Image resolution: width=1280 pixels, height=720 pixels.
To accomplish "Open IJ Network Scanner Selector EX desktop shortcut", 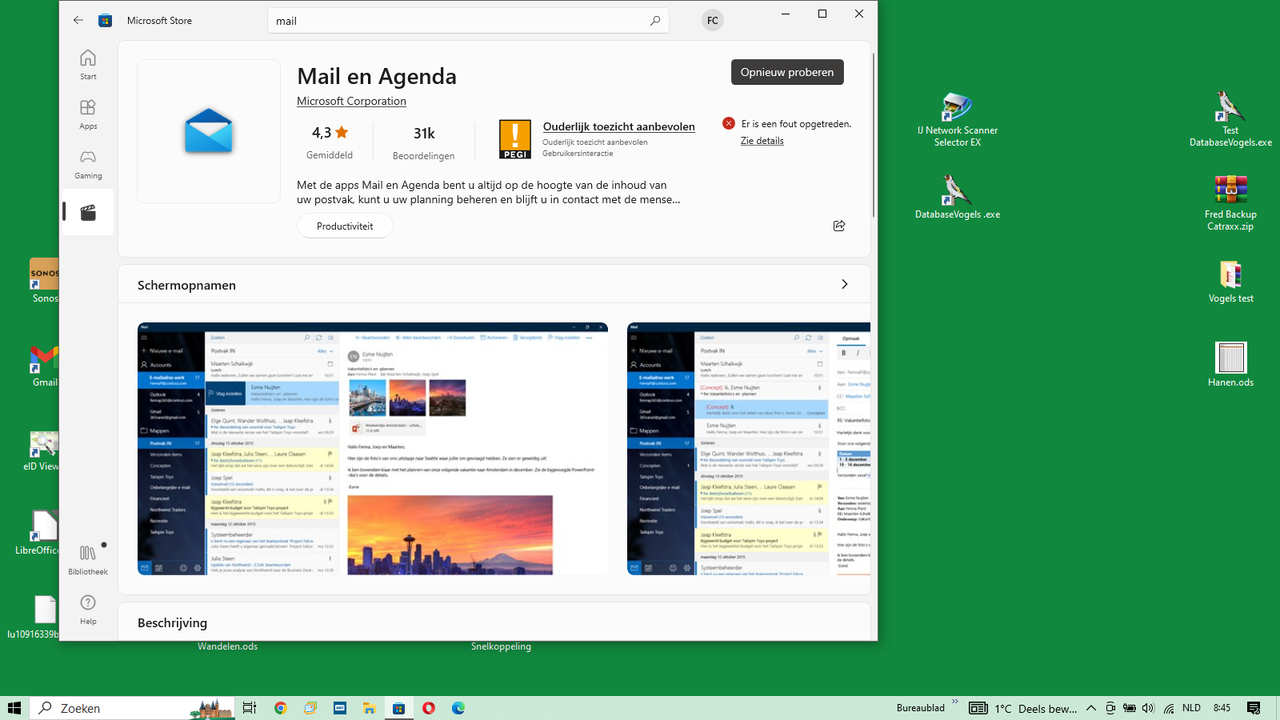I will pos(957,120).
